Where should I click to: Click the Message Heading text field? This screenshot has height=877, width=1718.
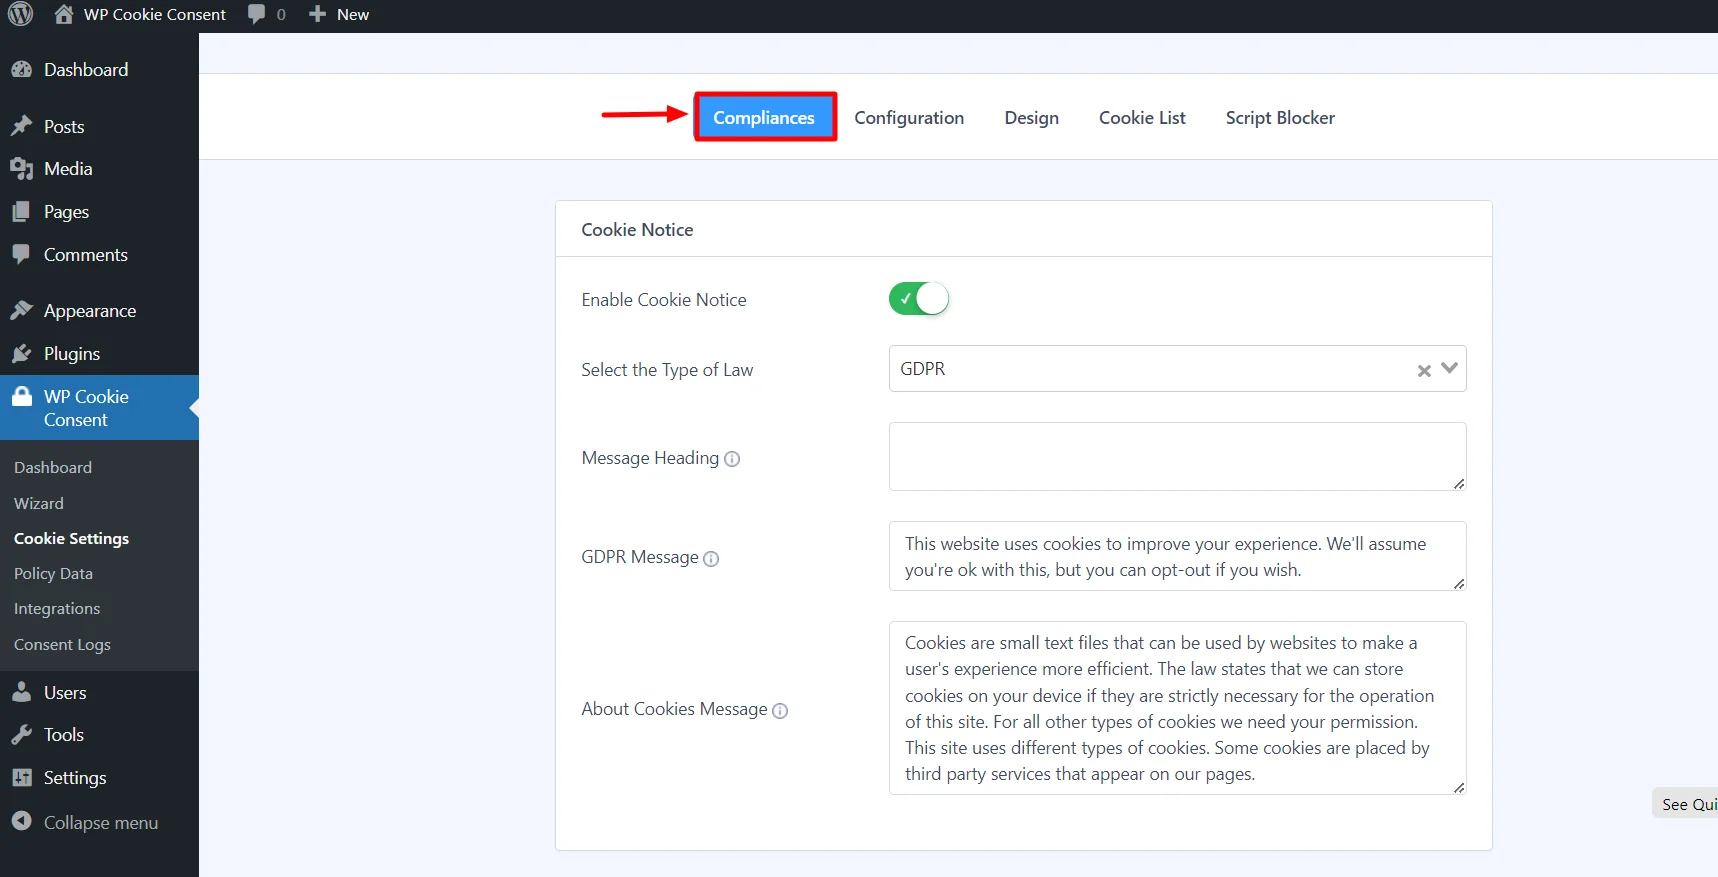point(1176,456)
